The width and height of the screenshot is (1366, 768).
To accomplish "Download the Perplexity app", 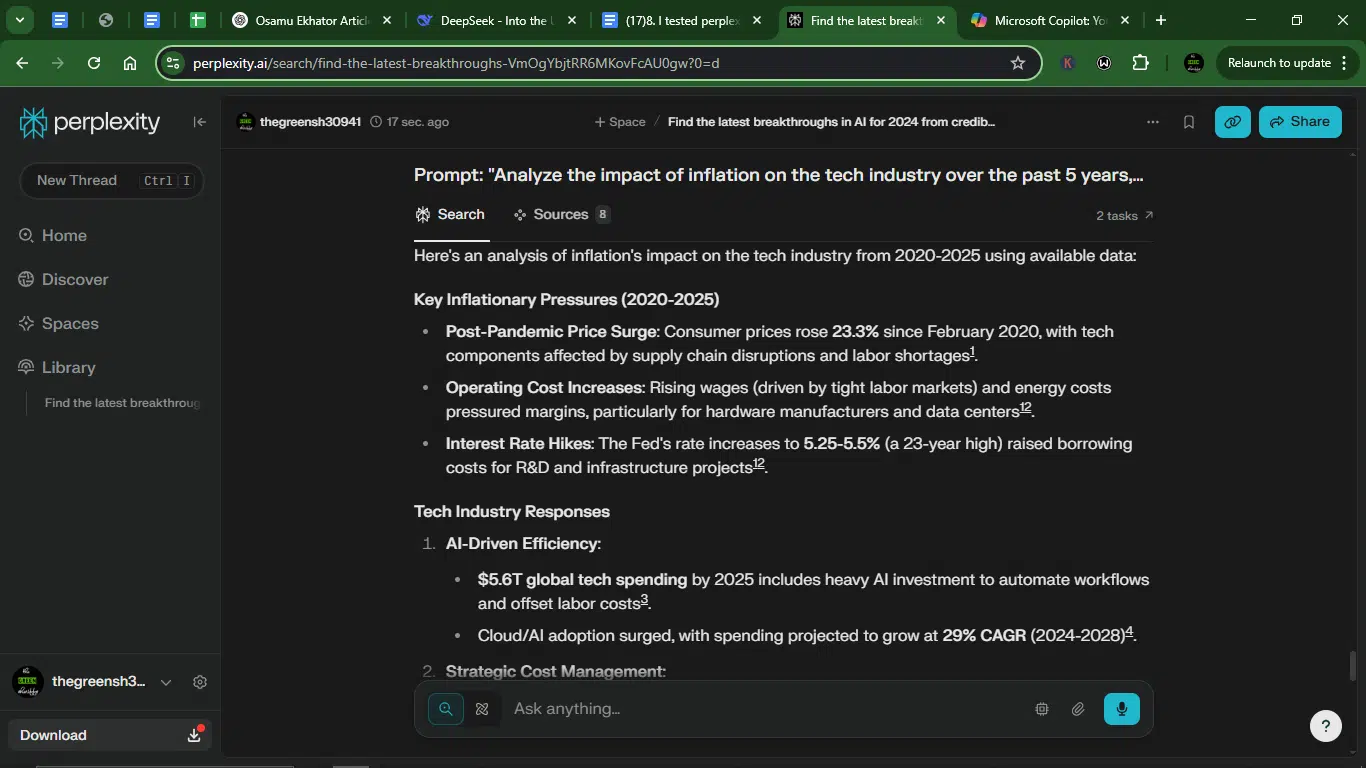I will 110,735.
